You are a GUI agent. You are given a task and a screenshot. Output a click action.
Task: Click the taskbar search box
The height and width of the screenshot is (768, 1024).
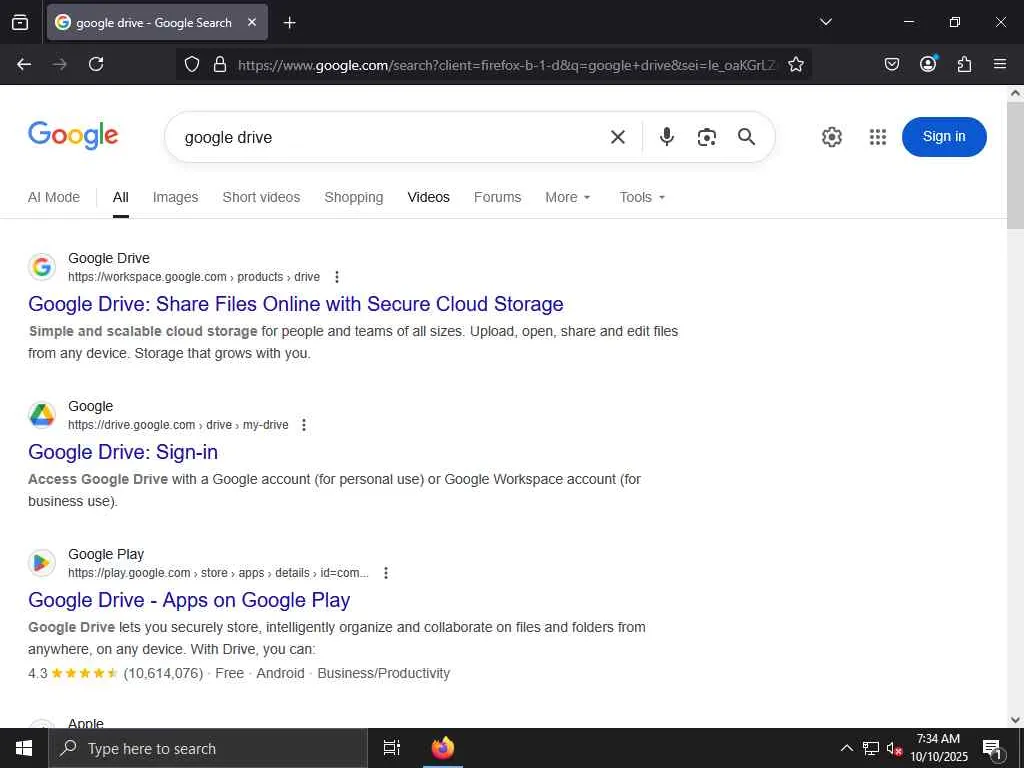208,748
